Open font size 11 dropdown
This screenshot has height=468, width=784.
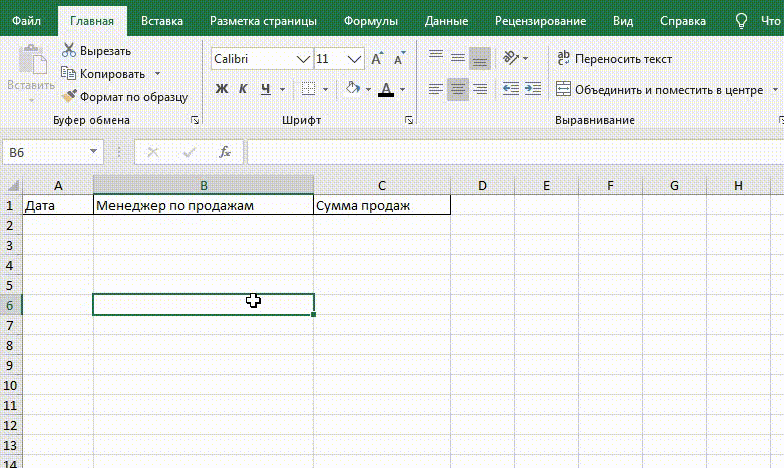tap(354, 59)
